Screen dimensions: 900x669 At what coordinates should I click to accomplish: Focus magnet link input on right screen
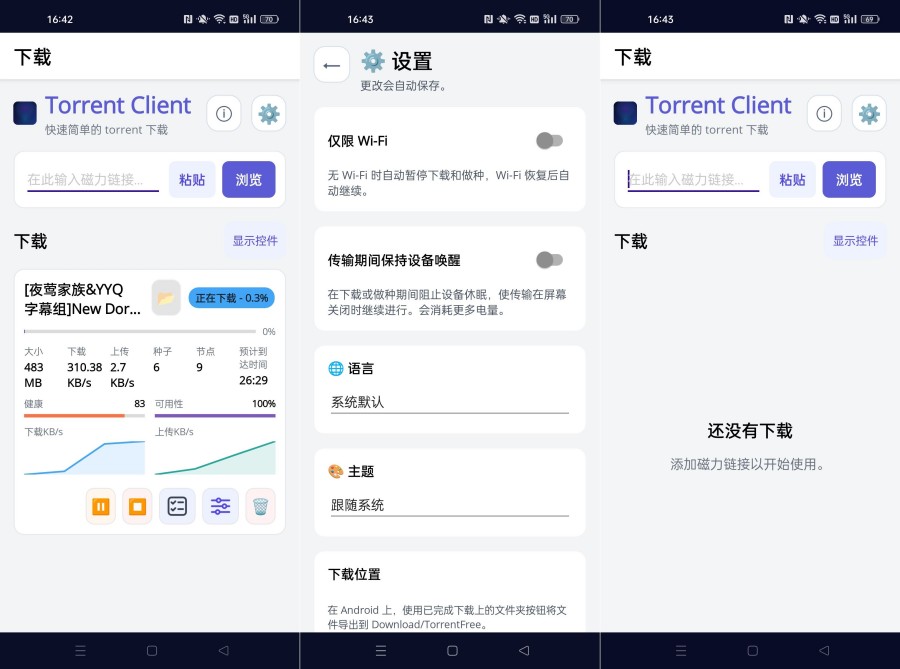(693, 180)
